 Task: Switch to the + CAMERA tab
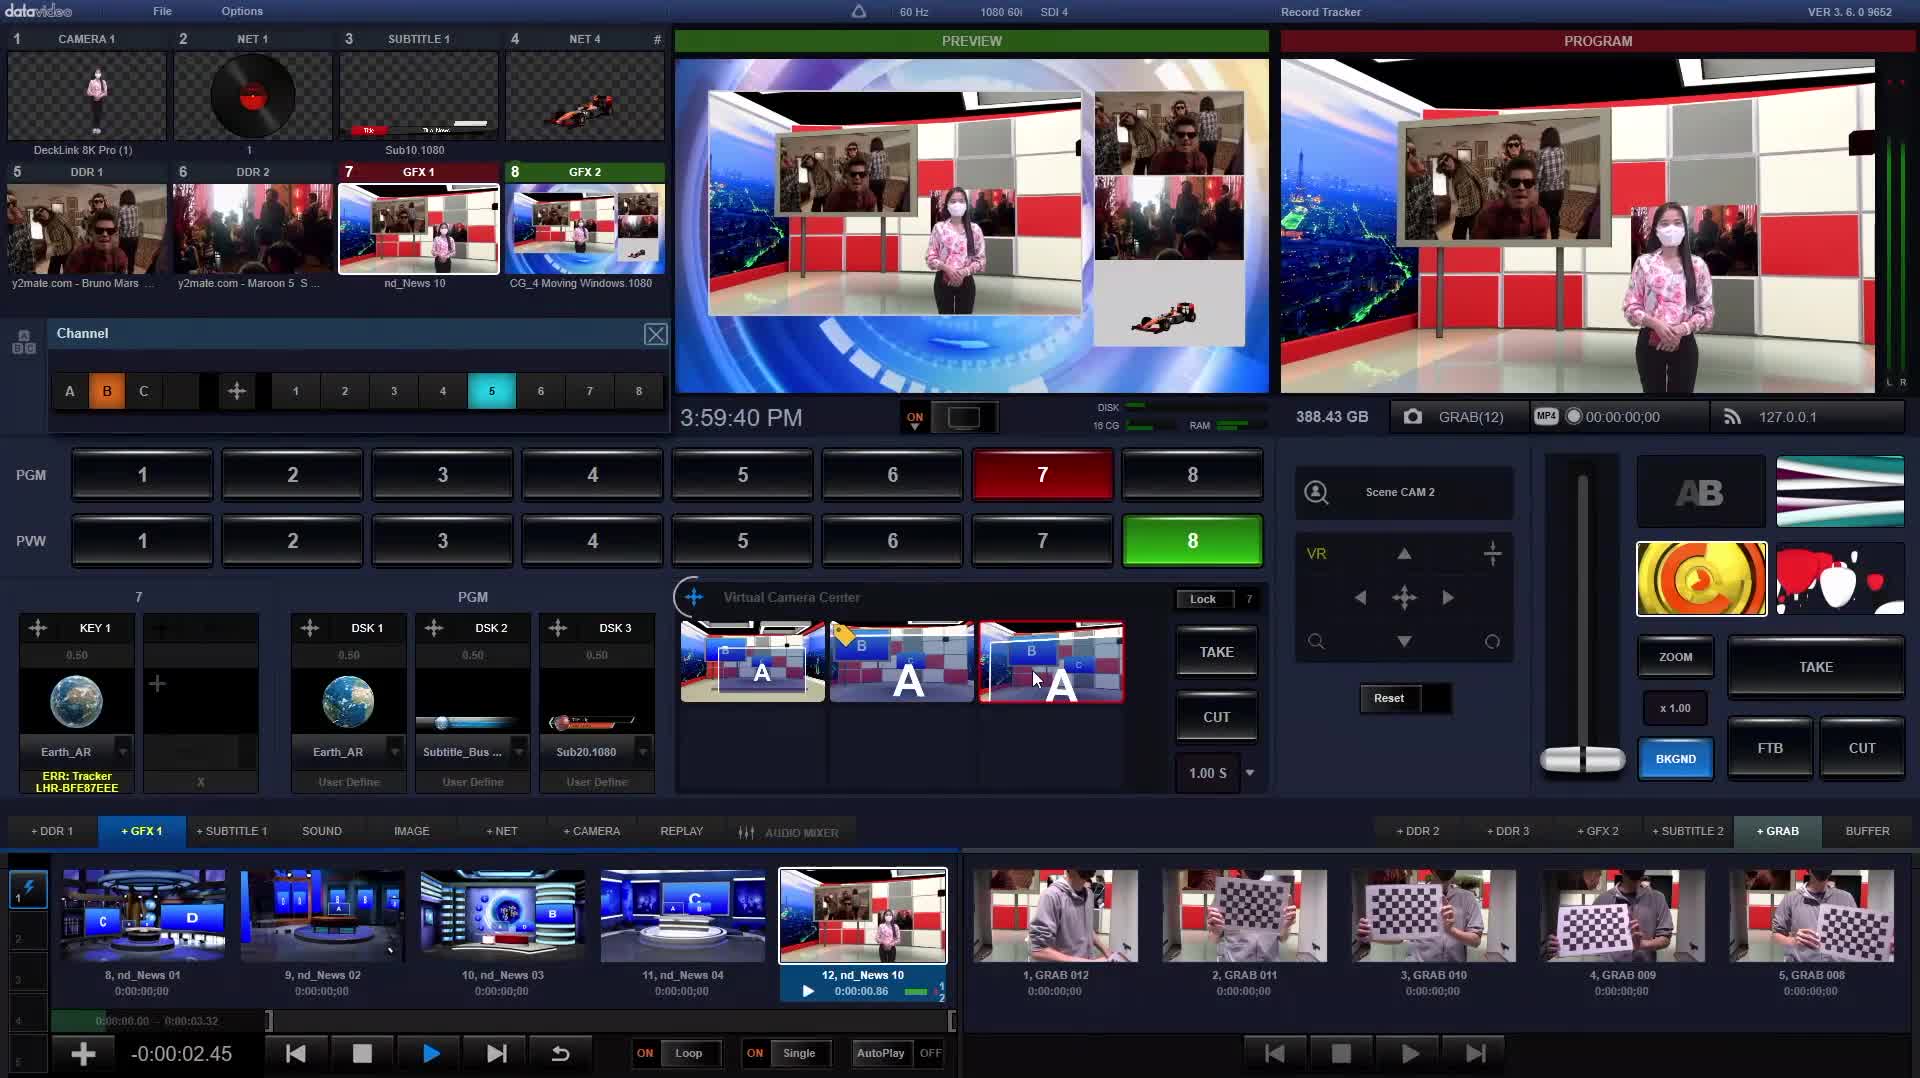pos(592,831)
